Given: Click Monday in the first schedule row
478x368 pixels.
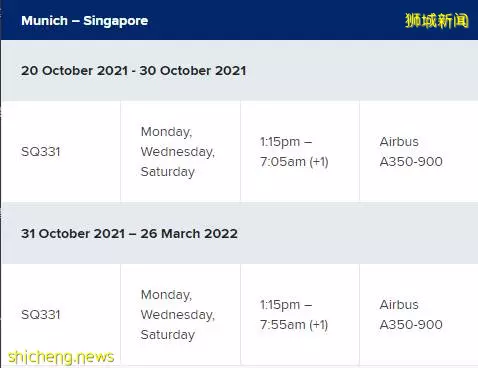Looking at the screenshot, I should (x=166, y=132).
